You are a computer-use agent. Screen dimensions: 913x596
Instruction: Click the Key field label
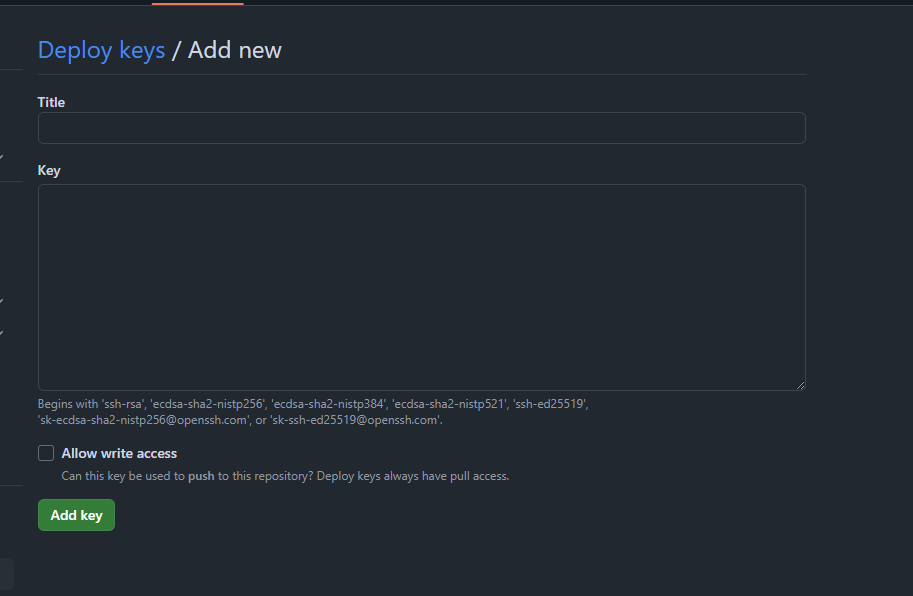click(49, 171)
